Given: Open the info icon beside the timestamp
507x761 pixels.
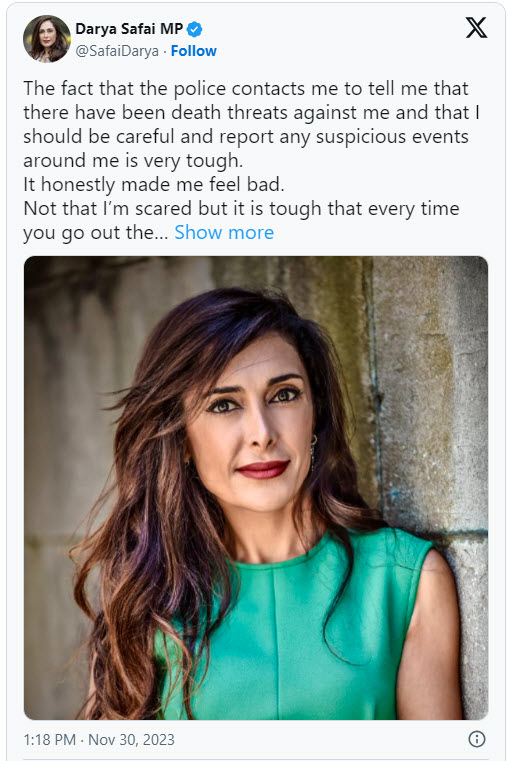Looking at the screenshot, I should point(477,739).
